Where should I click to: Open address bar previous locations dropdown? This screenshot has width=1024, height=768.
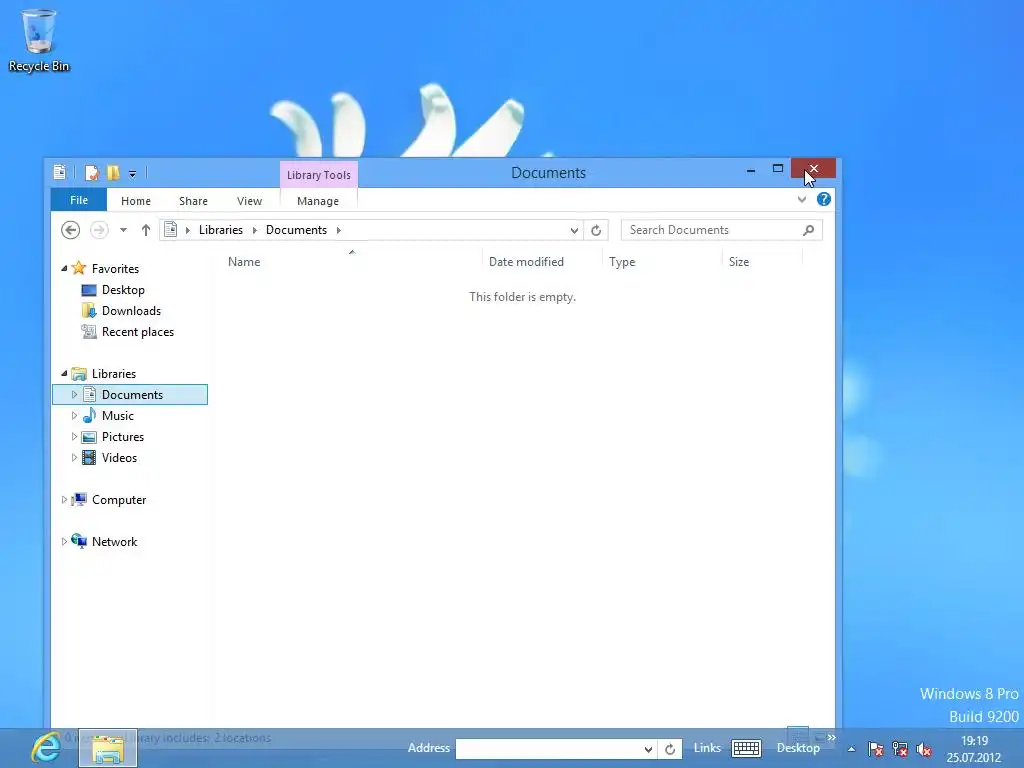click(574, 230)
